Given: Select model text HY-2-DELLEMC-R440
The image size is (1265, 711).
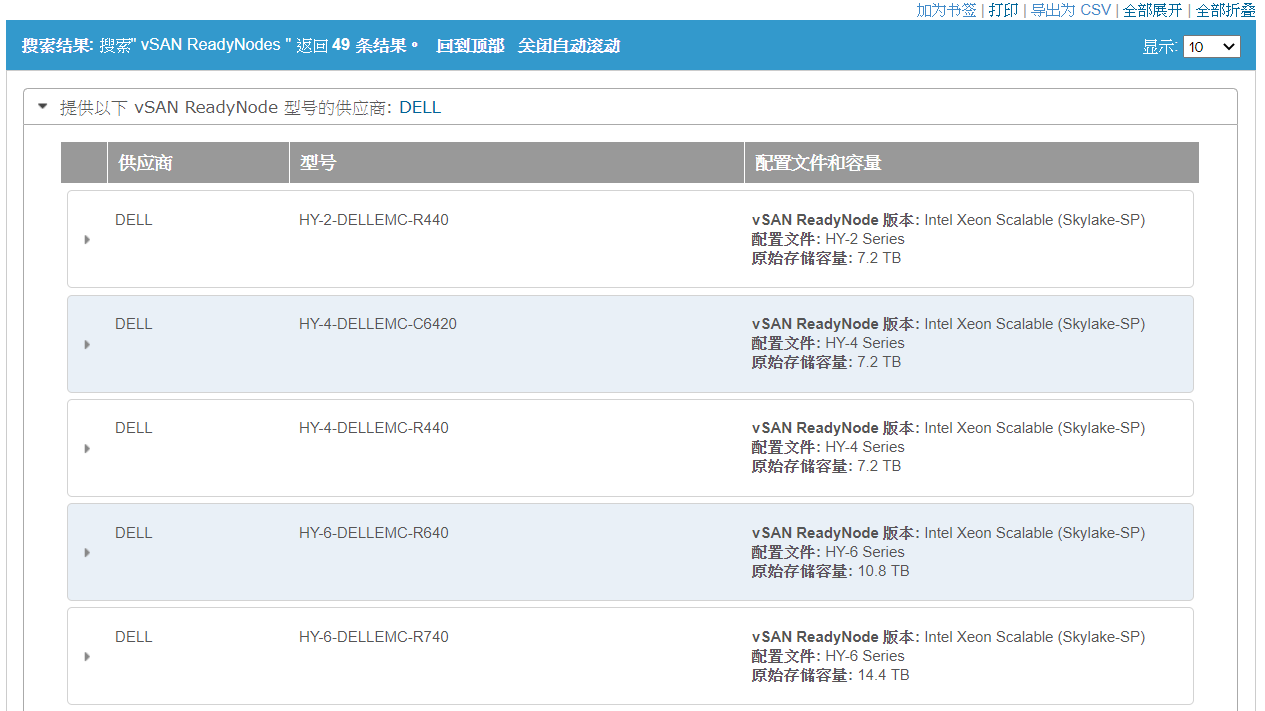Looking at the screenshot, I should [x=374, y=220].
